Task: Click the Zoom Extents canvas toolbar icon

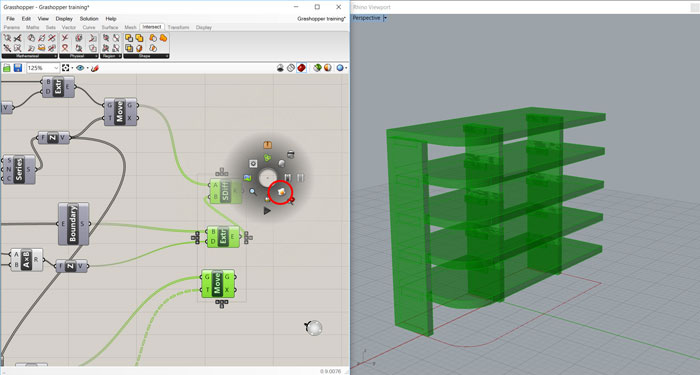Action: 66,68
